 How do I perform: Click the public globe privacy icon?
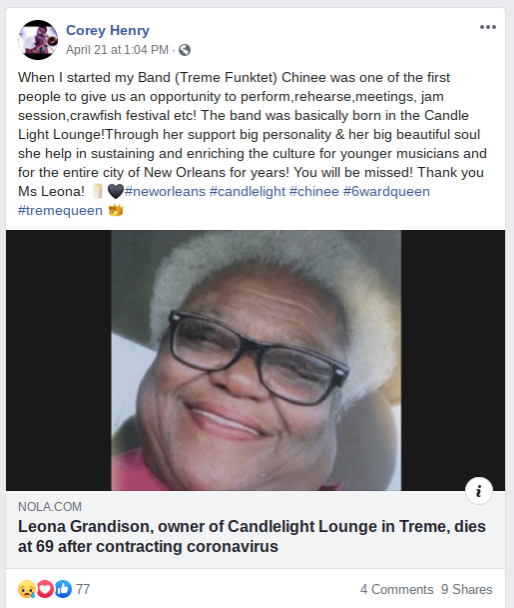point(185,50)
